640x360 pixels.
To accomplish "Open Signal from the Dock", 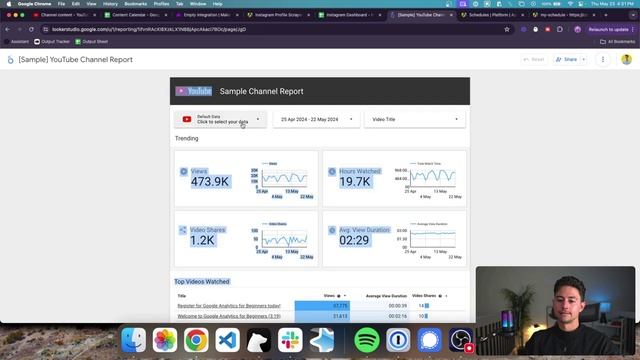I will pyautogui.click(x=429, y=340).
